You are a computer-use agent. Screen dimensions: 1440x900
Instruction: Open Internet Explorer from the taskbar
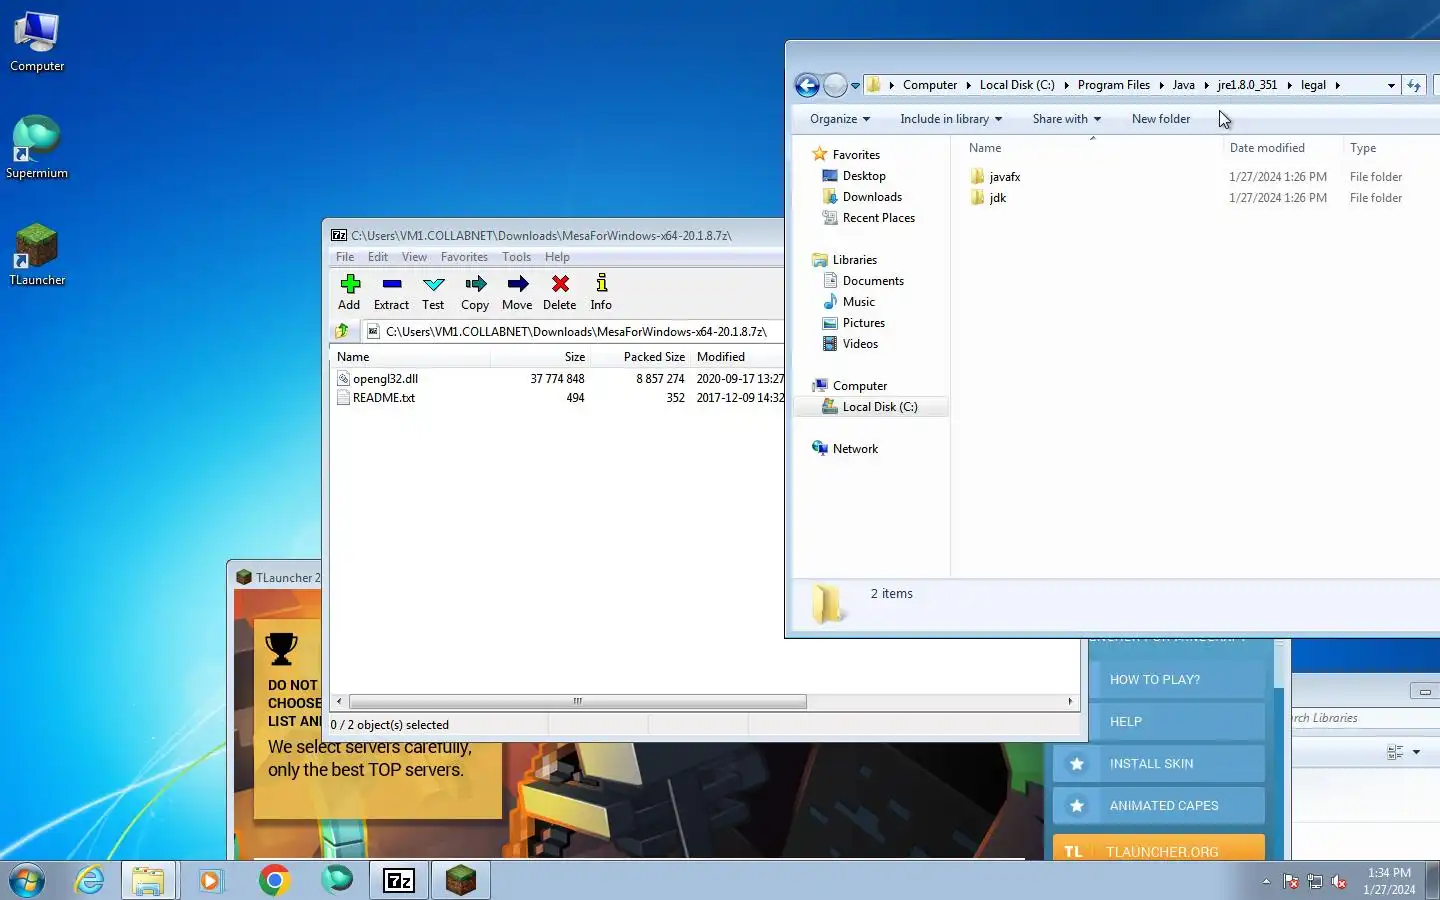pyautogui.click(x=90, y=880)
